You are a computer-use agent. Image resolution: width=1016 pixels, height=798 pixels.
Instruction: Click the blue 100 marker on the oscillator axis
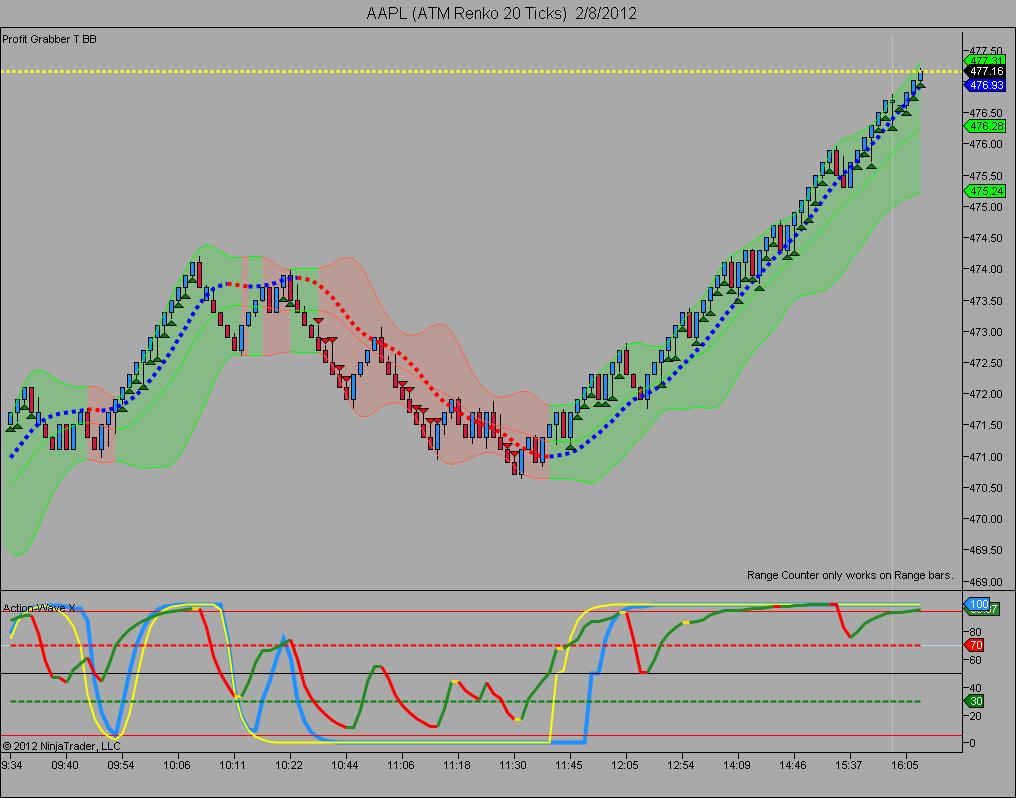(978, 604)
